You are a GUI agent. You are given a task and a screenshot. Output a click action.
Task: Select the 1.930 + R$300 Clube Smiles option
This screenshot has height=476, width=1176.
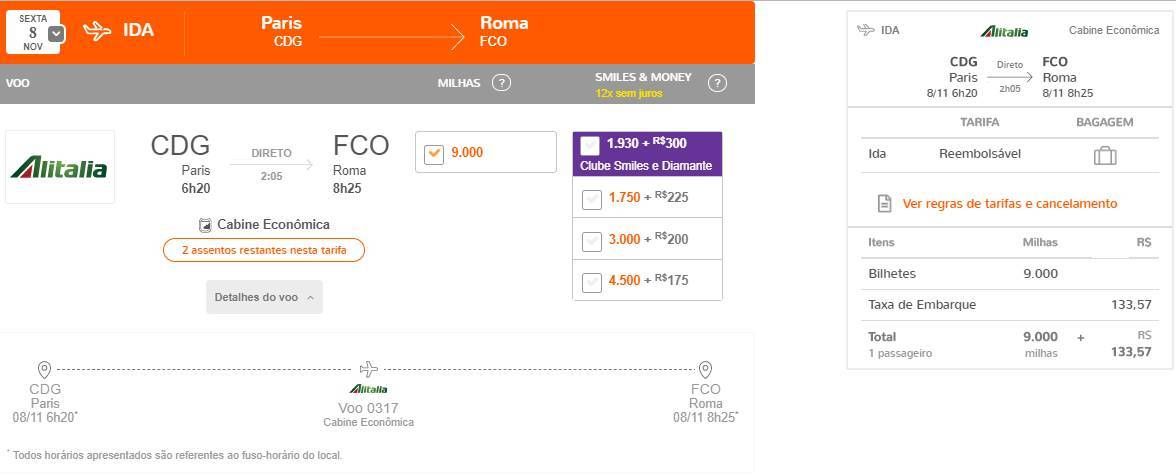[x=591, y=145]
